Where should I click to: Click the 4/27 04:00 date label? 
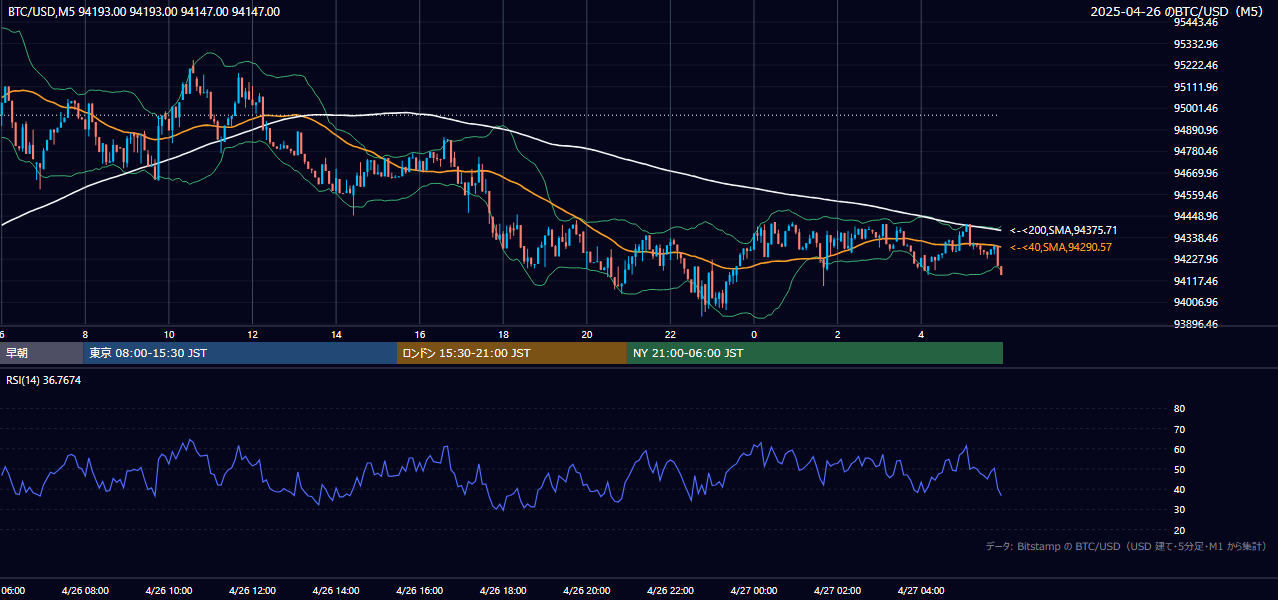tap(921, 590)
